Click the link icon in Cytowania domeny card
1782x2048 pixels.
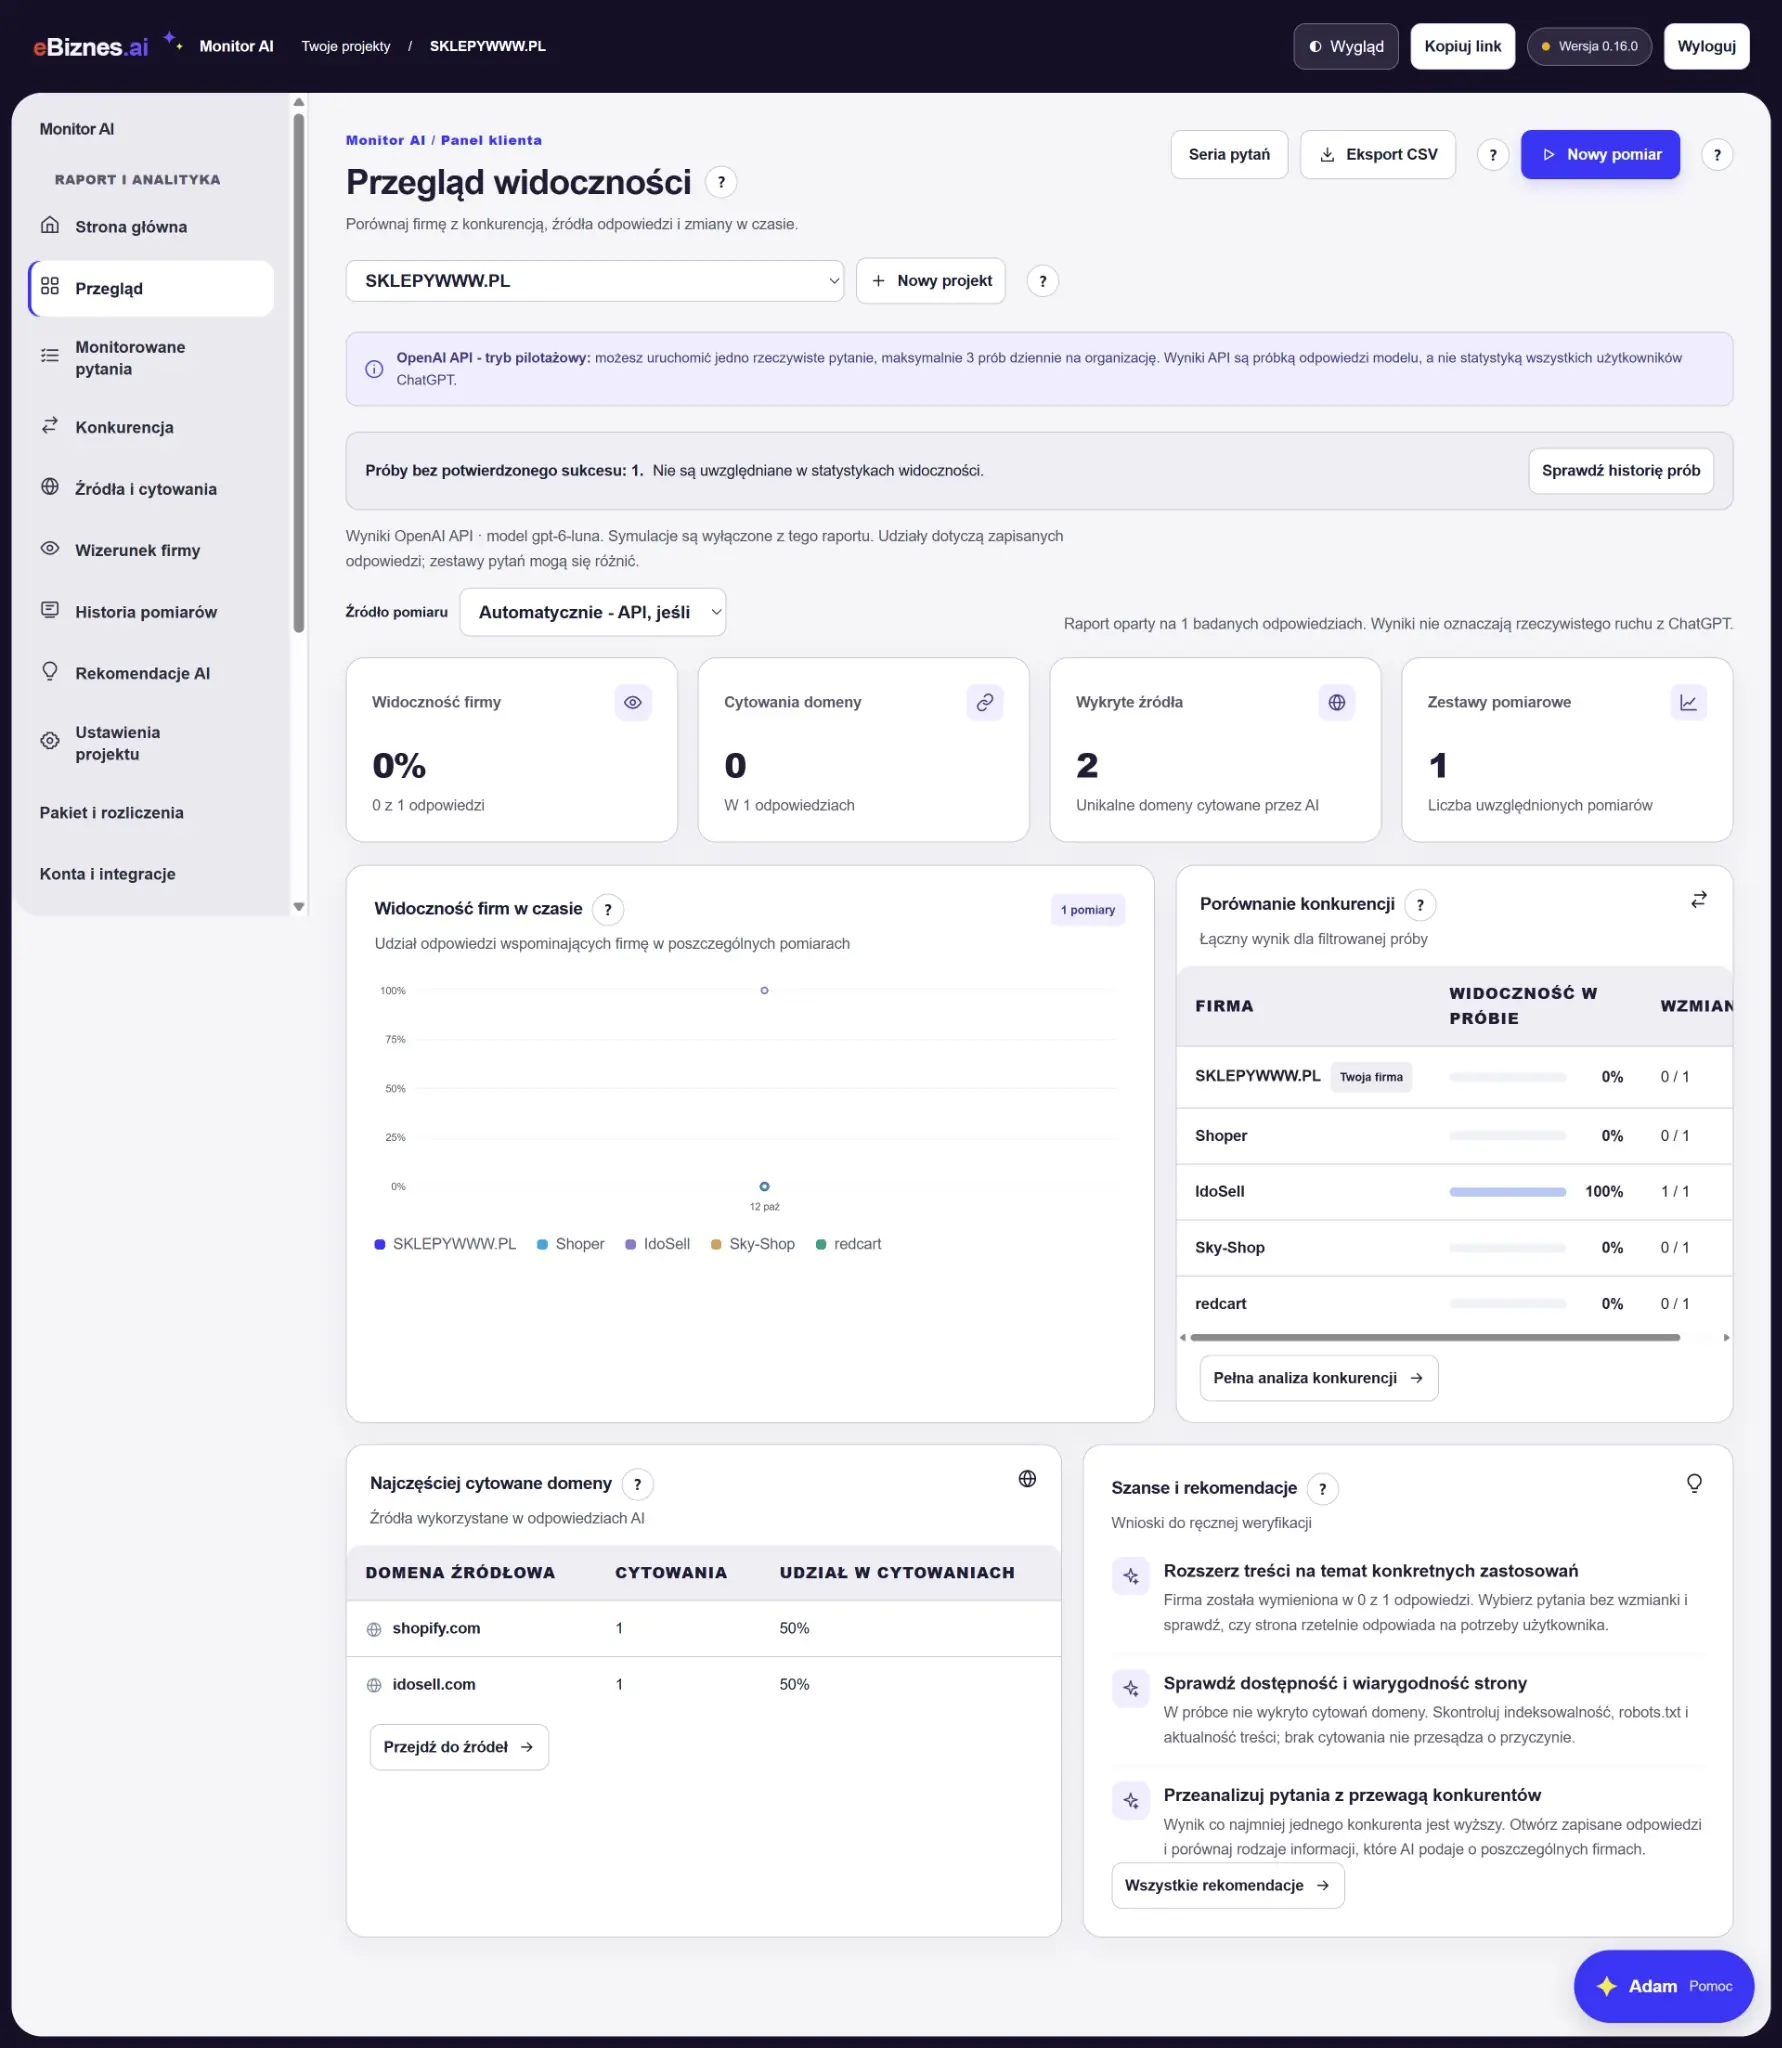(985, 702)
